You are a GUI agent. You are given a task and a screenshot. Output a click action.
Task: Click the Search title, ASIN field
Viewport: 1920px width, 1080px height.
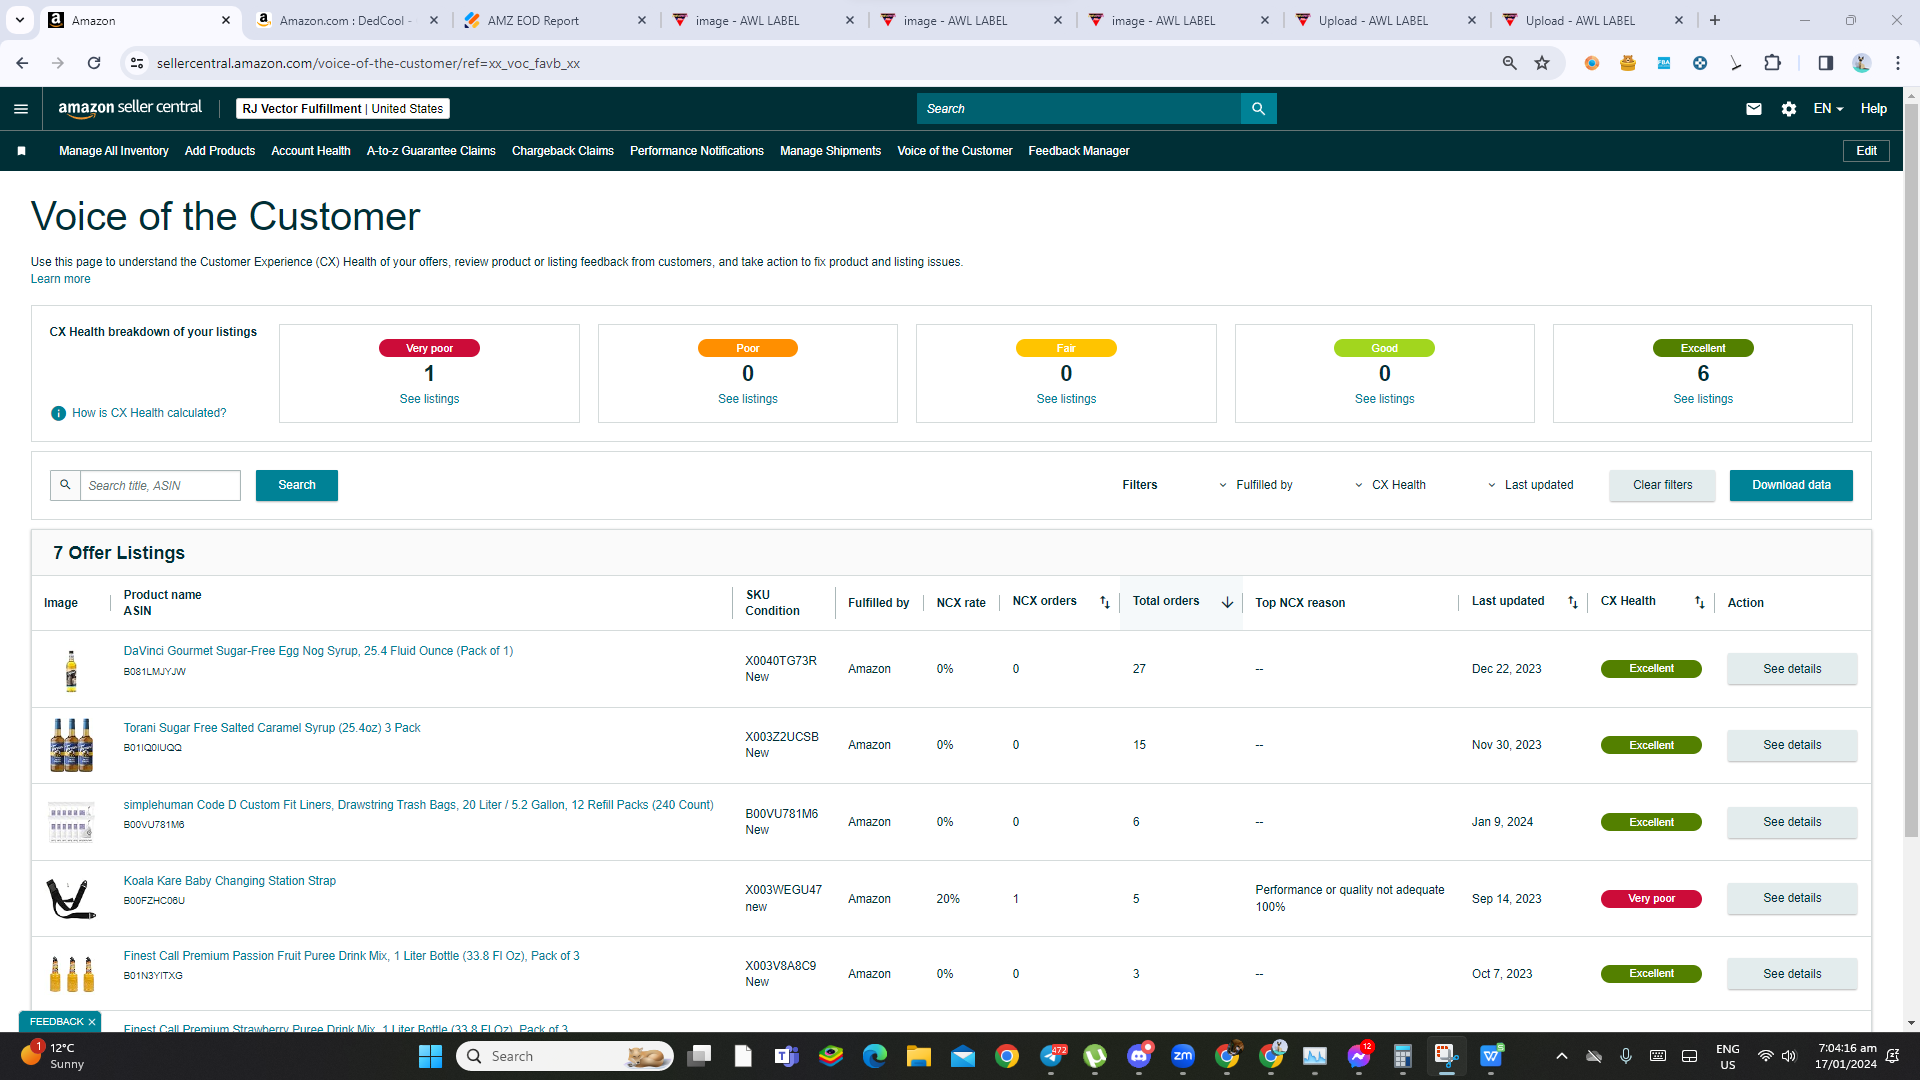point(160,485)
